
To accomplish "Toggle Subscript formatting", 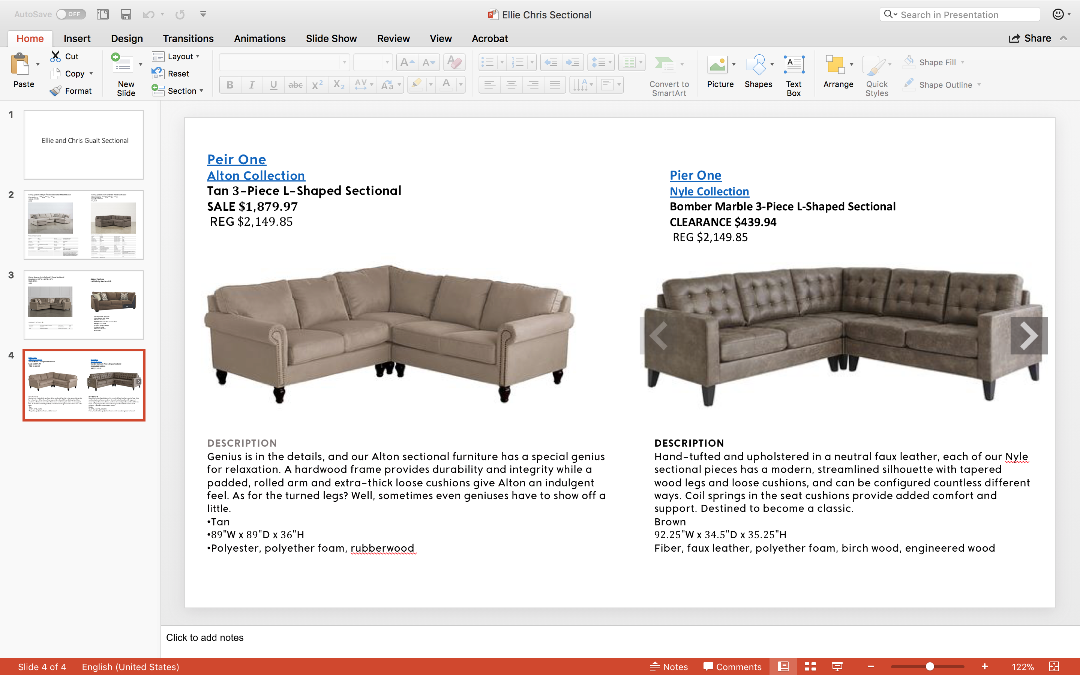I will [338, 85].
